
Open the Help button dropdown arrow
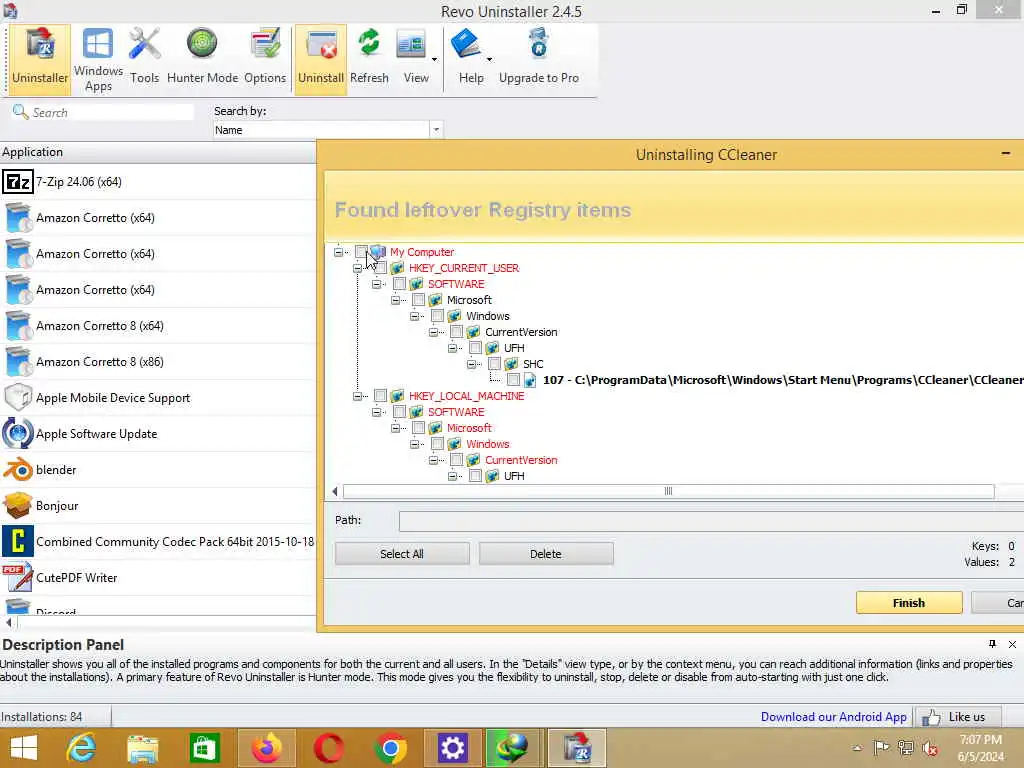(489, 59)
